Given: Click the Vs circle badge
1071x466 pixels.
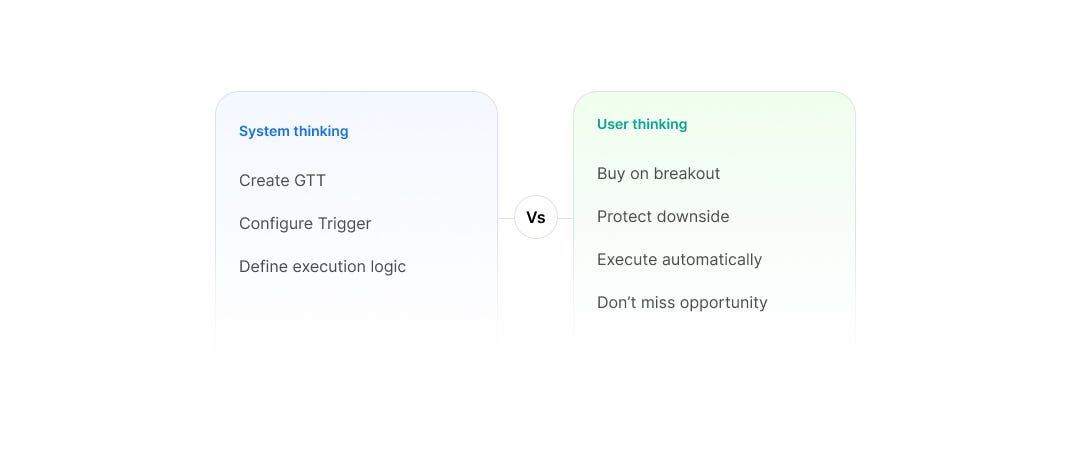Looking at the screenshot, I should click(x=536, y=217).
